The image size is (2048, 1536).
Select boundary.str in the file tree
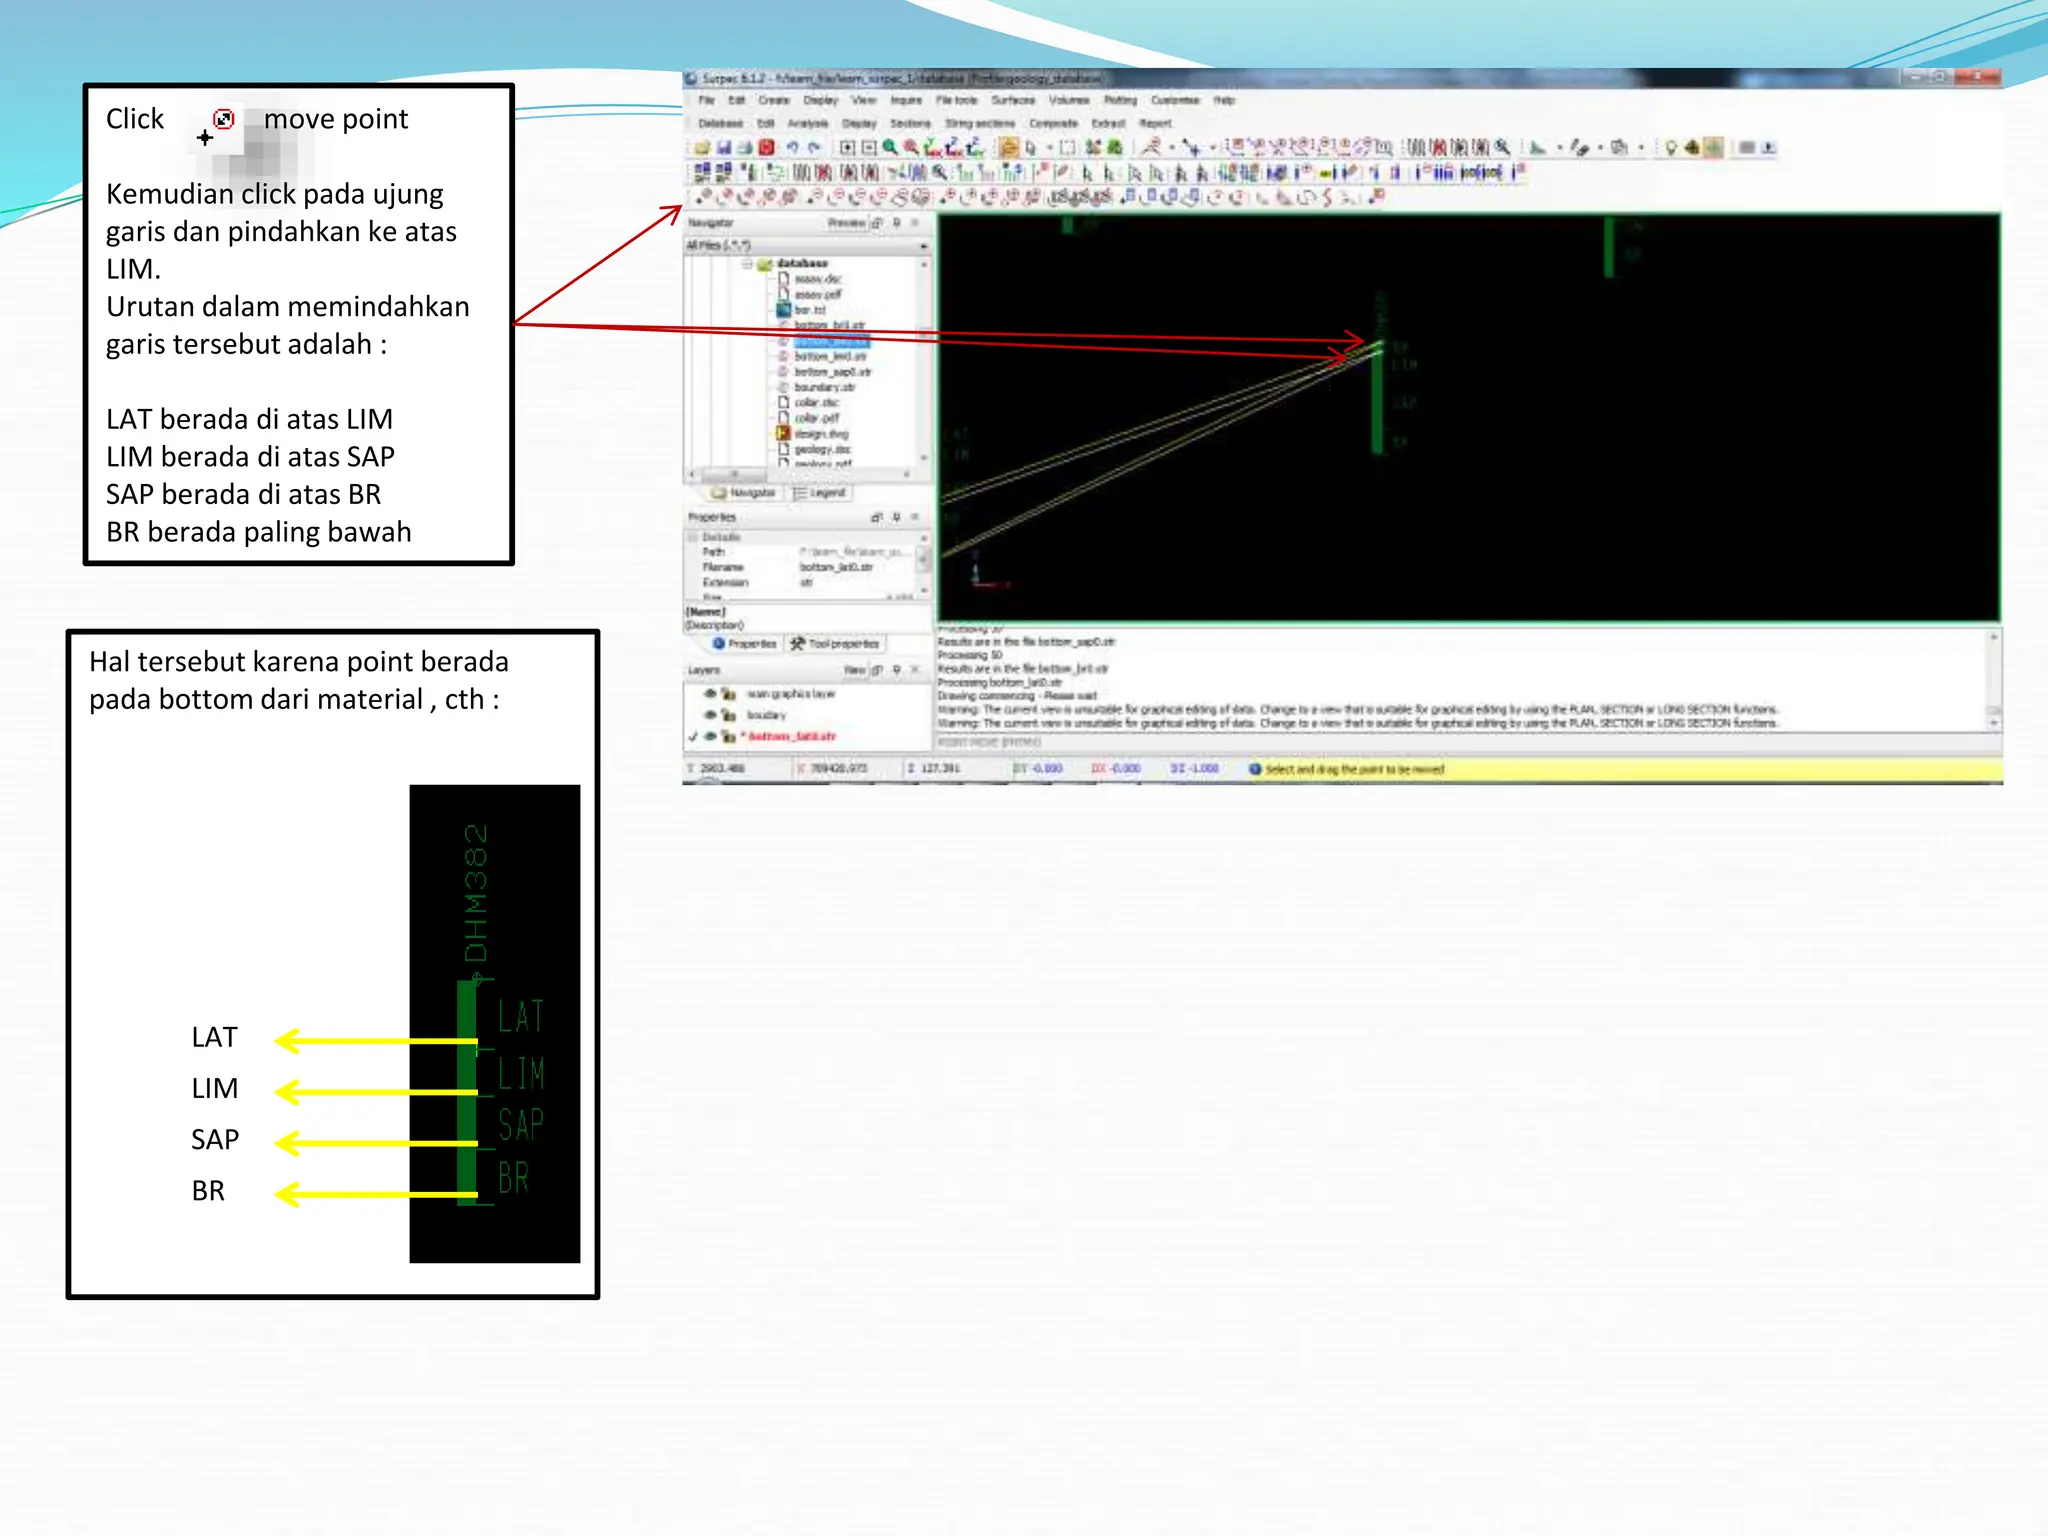(x=824, y=387)
